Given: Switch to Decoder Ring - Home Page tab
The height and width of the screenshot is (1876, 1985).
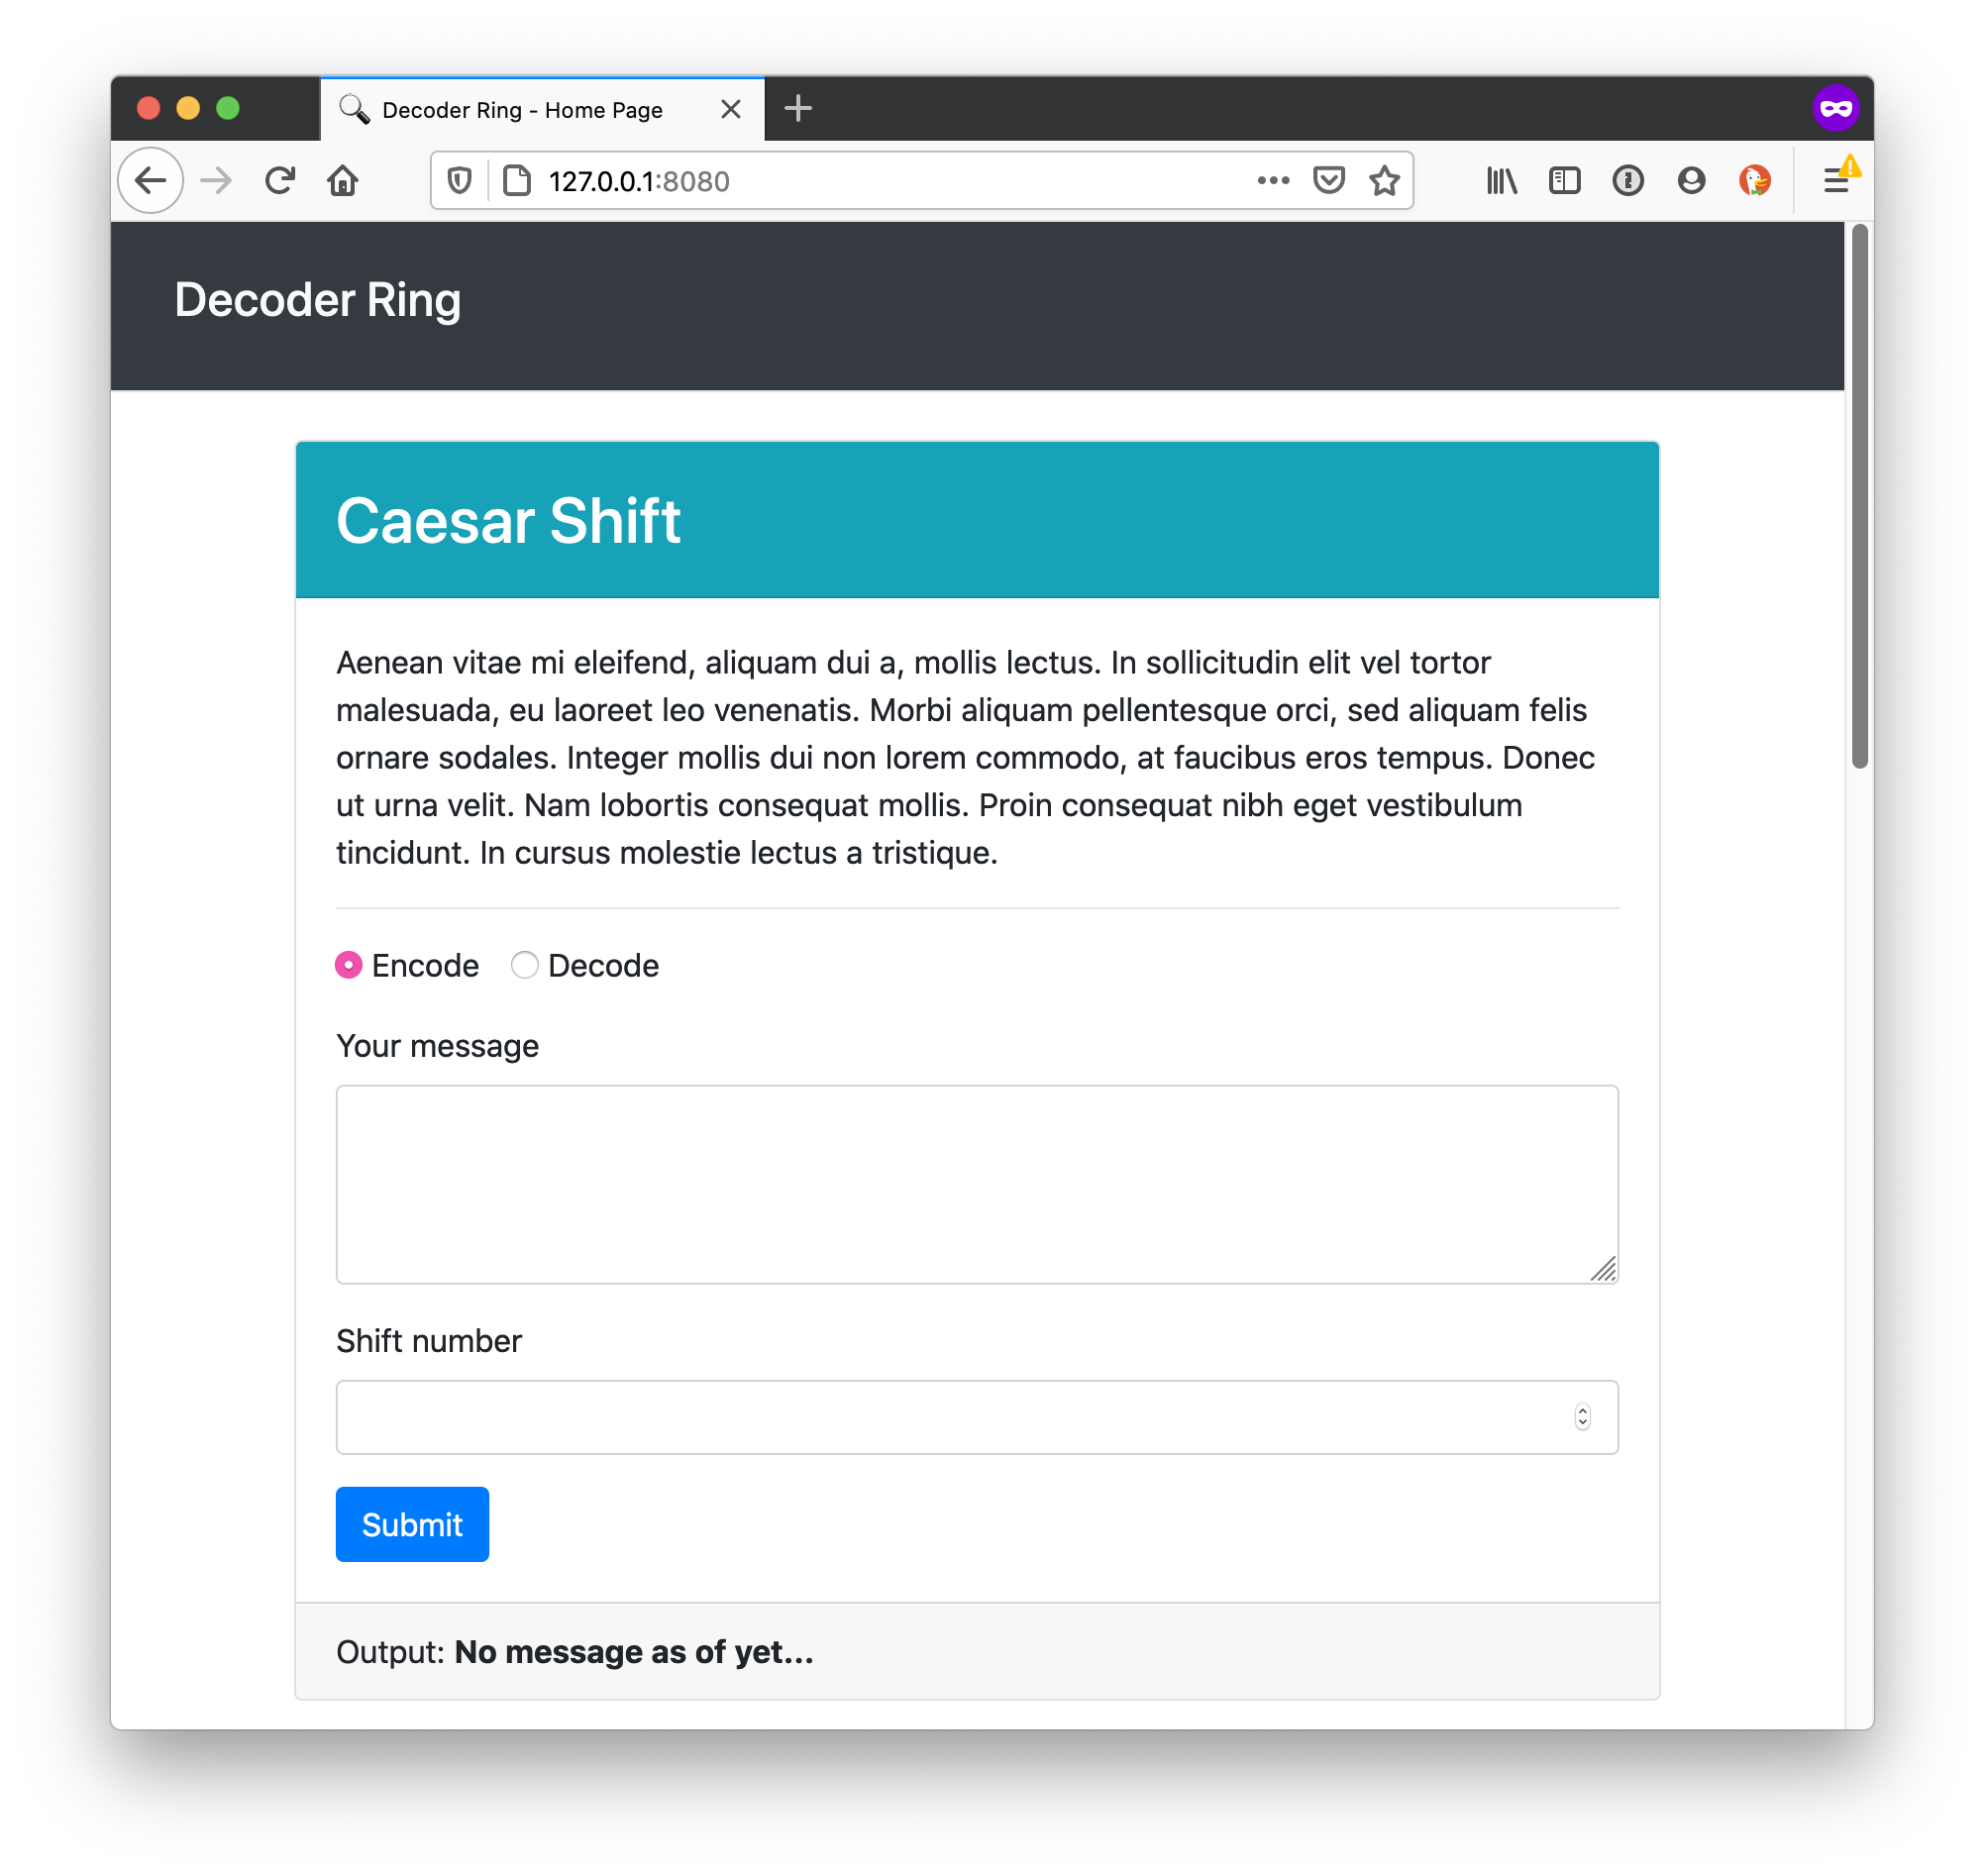Looking at the screenshot, I should pos(542,109).
